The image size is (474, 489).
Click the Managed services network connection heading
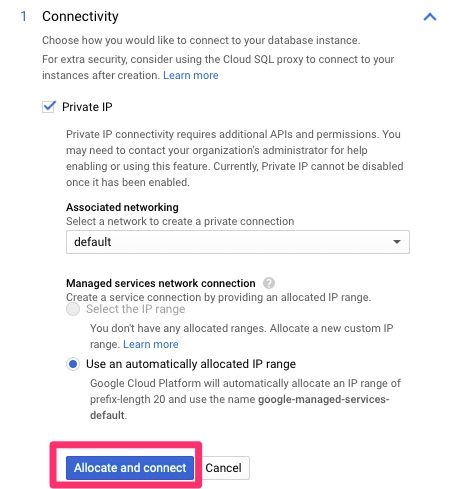click(x=161, y=283)
